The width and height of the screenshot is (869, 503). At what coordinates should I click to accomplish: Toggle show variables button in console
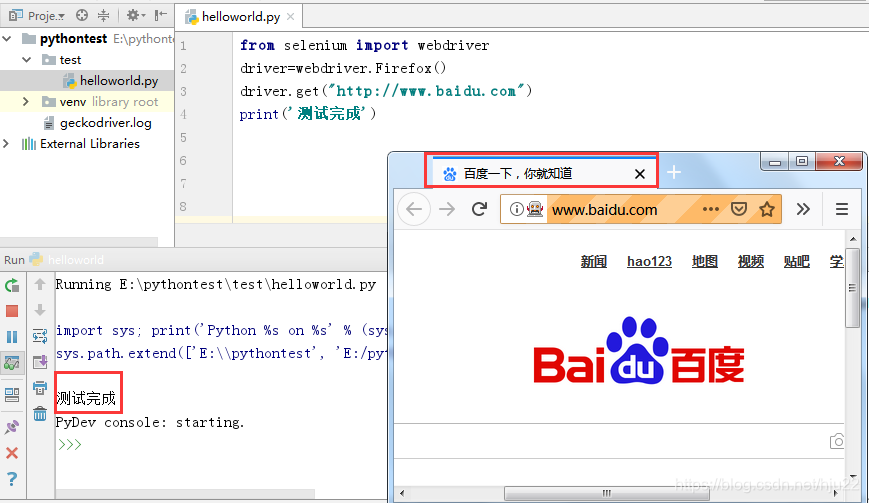(12, 363)
